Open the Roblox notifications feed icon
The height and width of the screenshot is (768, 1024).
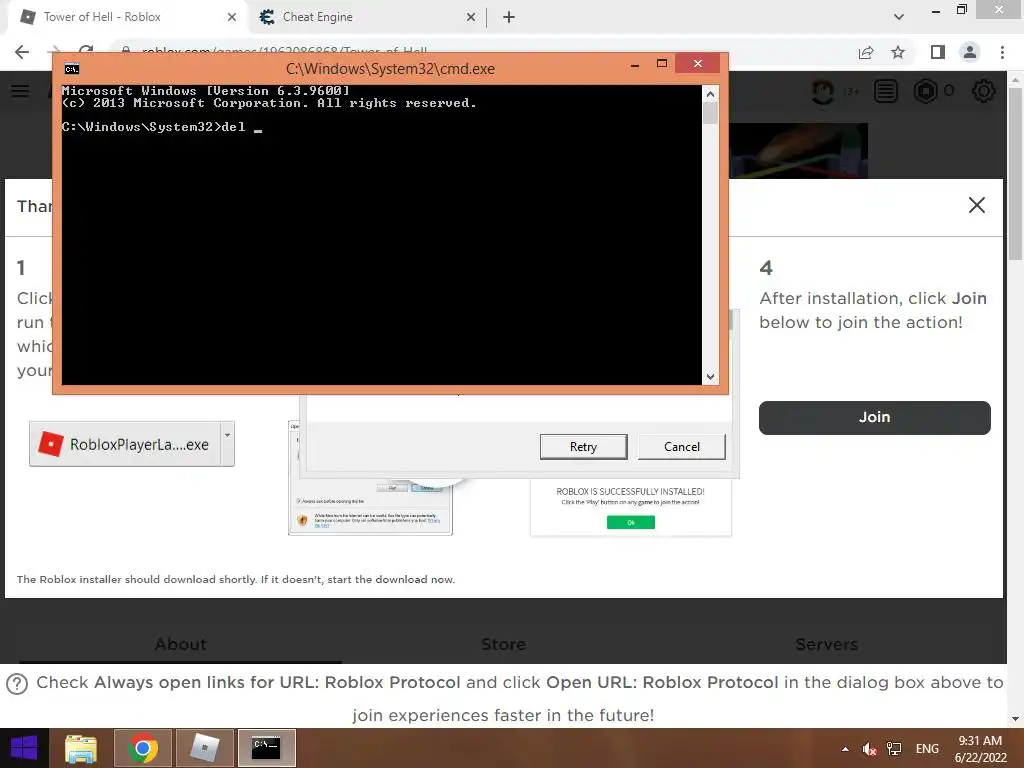pos(886,91)
